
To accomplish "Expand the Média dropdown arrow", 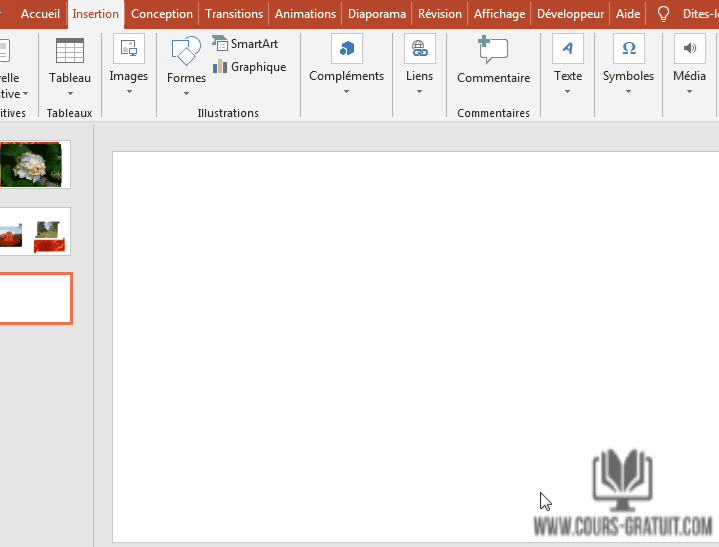I will click(689, 92).
